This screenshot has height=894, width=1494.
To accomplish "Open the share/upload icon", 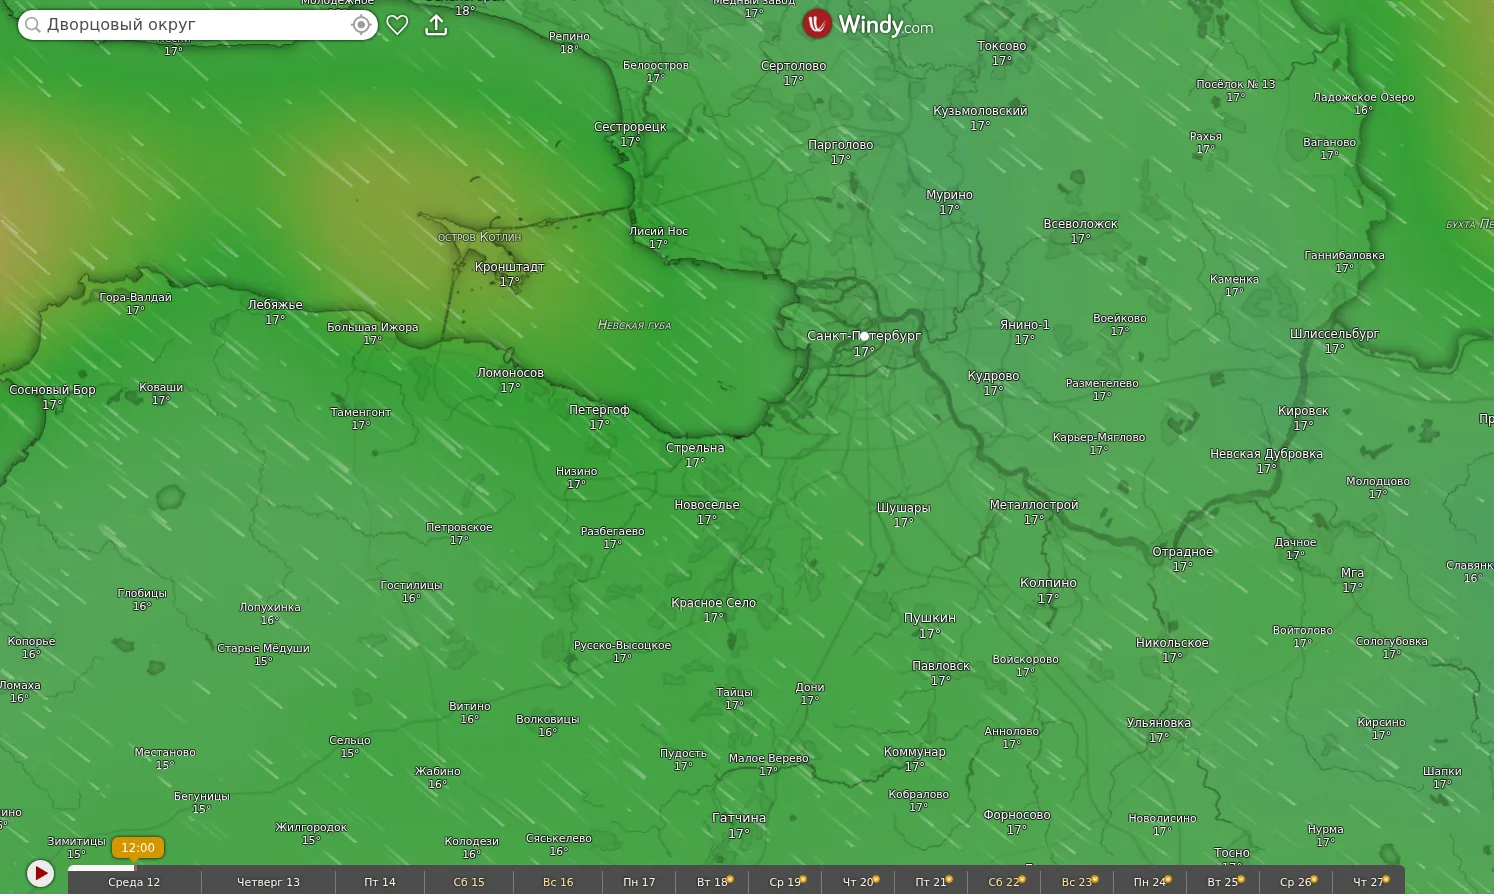I will click(x=436, y=24).
